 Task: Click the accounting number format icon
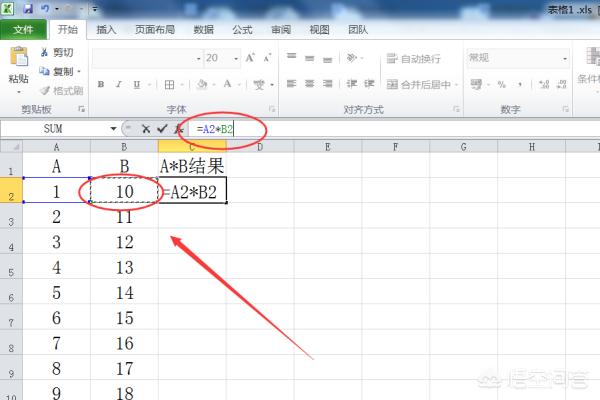[476, 84]
